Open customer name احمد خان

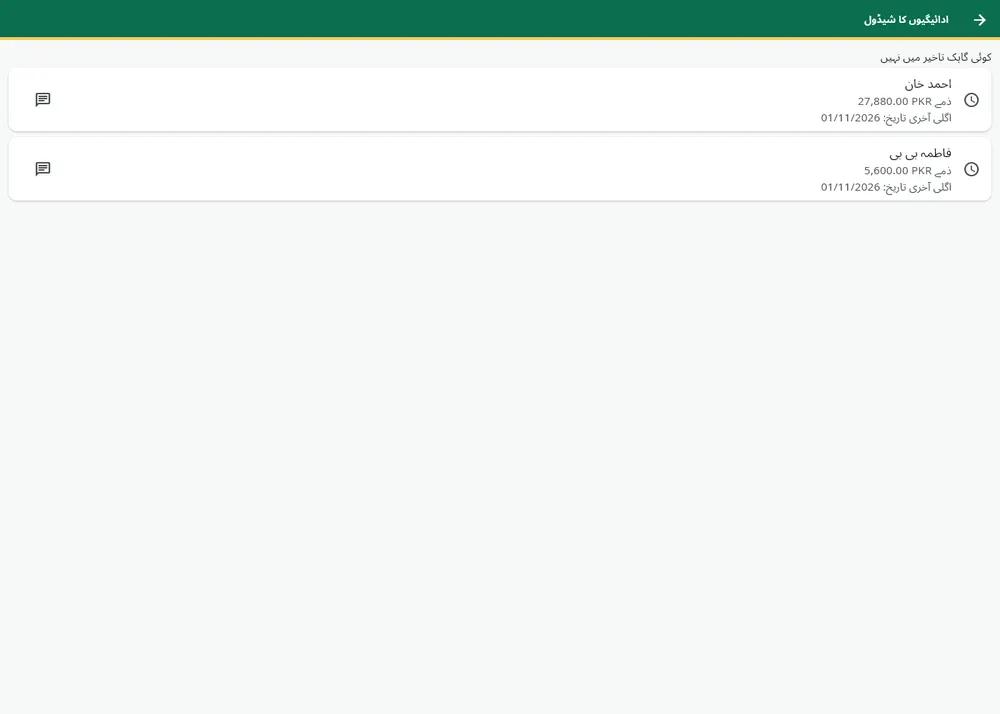(x=928, y=84)
